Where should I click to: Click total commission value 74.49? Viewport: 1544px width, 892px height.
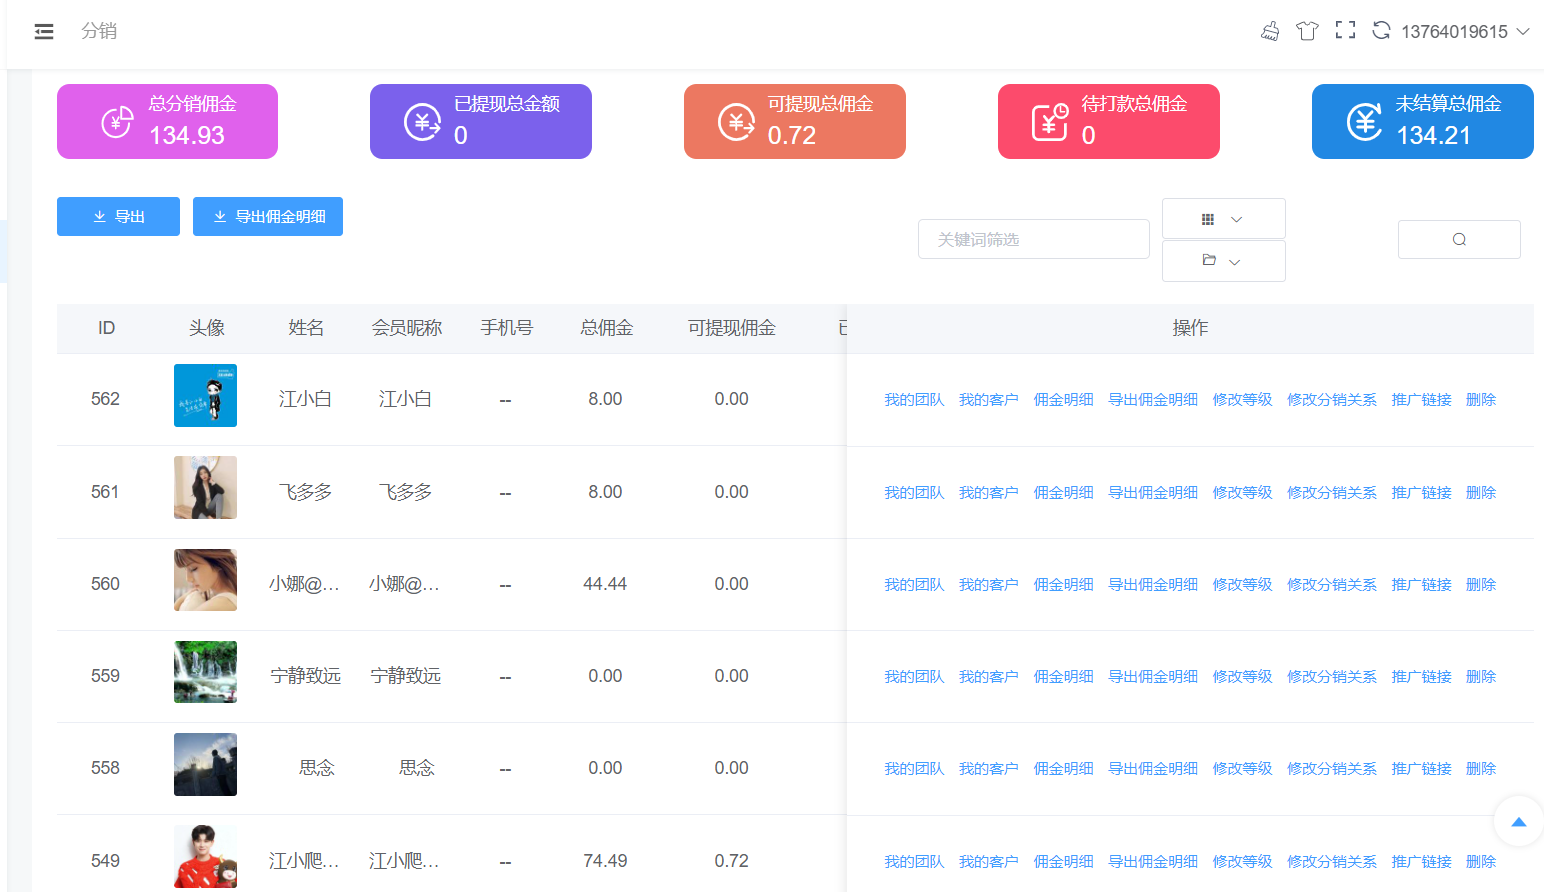click(x=605, y=861)
